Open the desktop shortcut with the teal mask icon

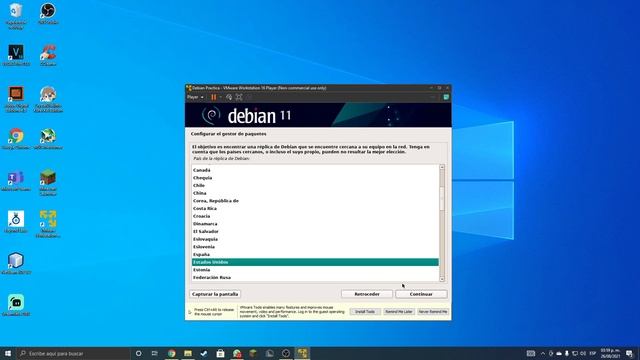coord(16,305)
